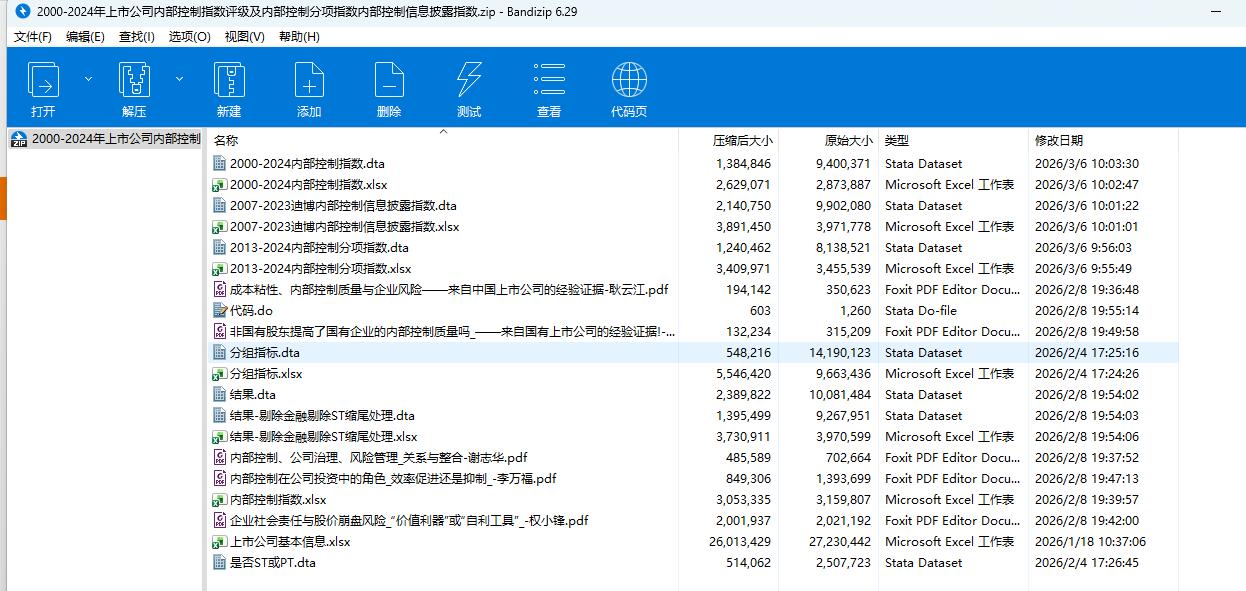Screen dimensions: 1246x591
Task: Select file name 上市公司基本信息.xlsx
Action: pos(290,541)
